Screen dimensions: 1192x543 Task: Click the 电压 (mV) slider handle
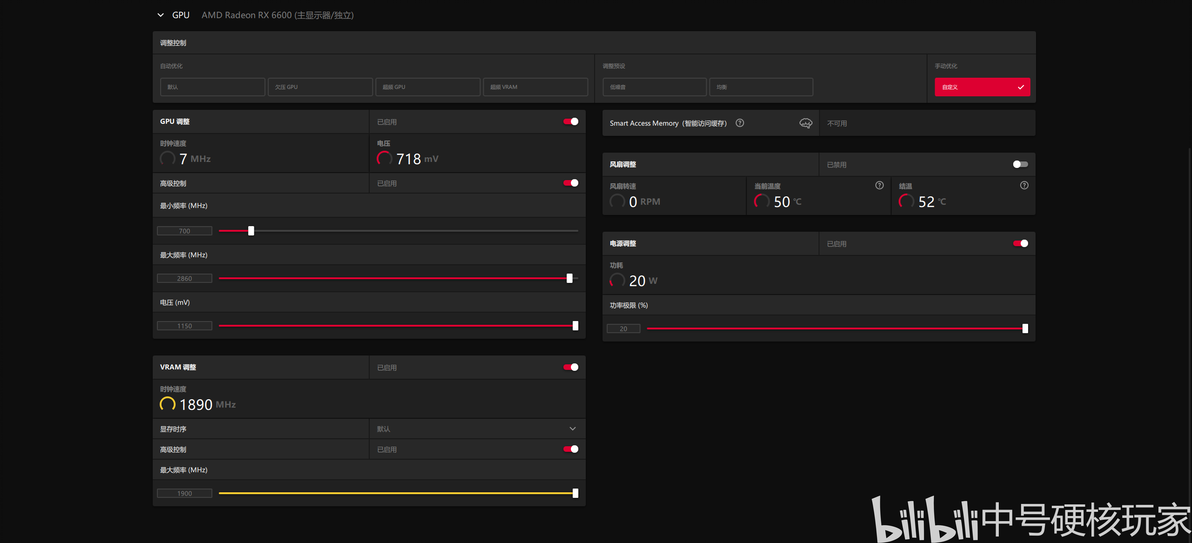tap(575, 325)
